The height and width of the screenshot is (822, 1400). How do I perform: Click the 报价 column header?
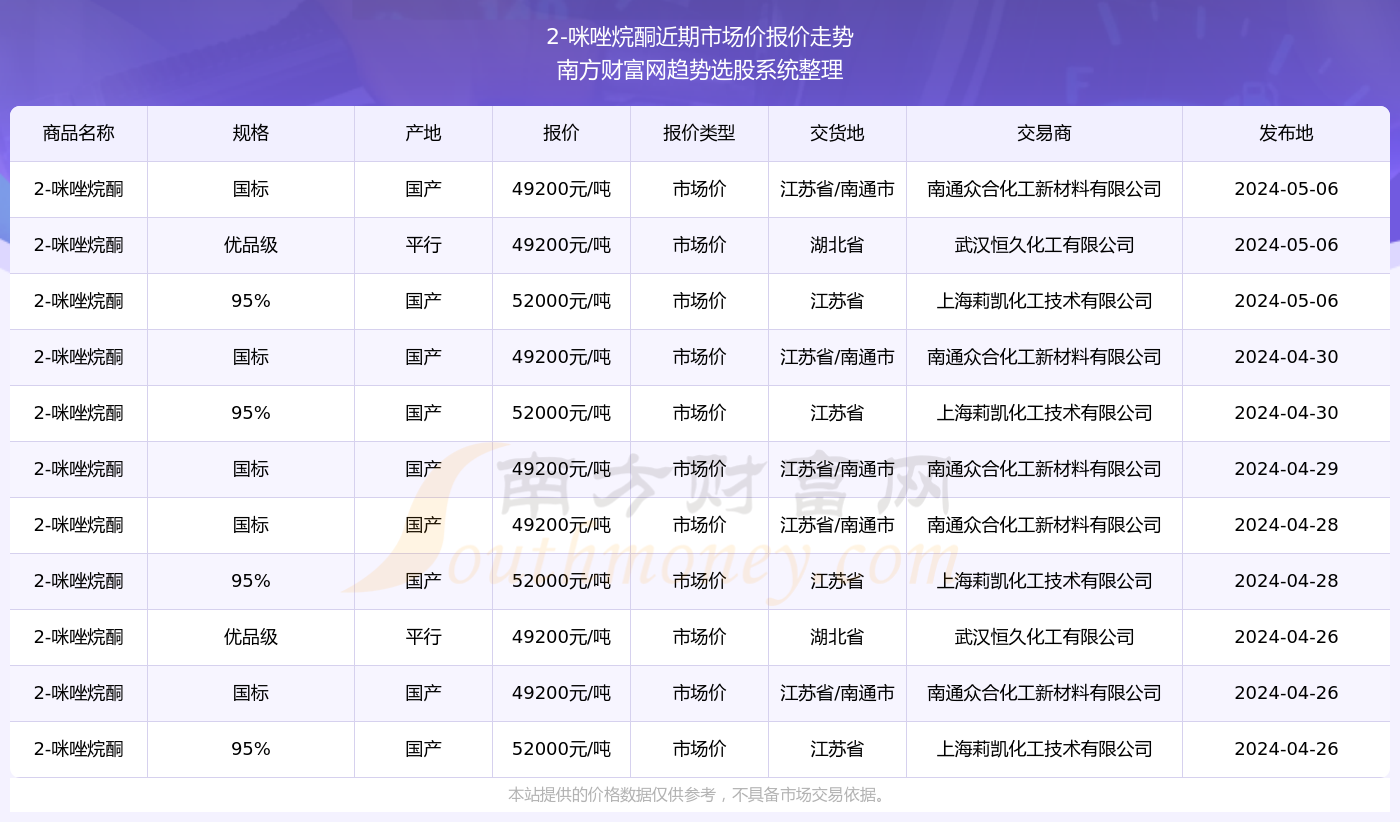tap(561, 133)
